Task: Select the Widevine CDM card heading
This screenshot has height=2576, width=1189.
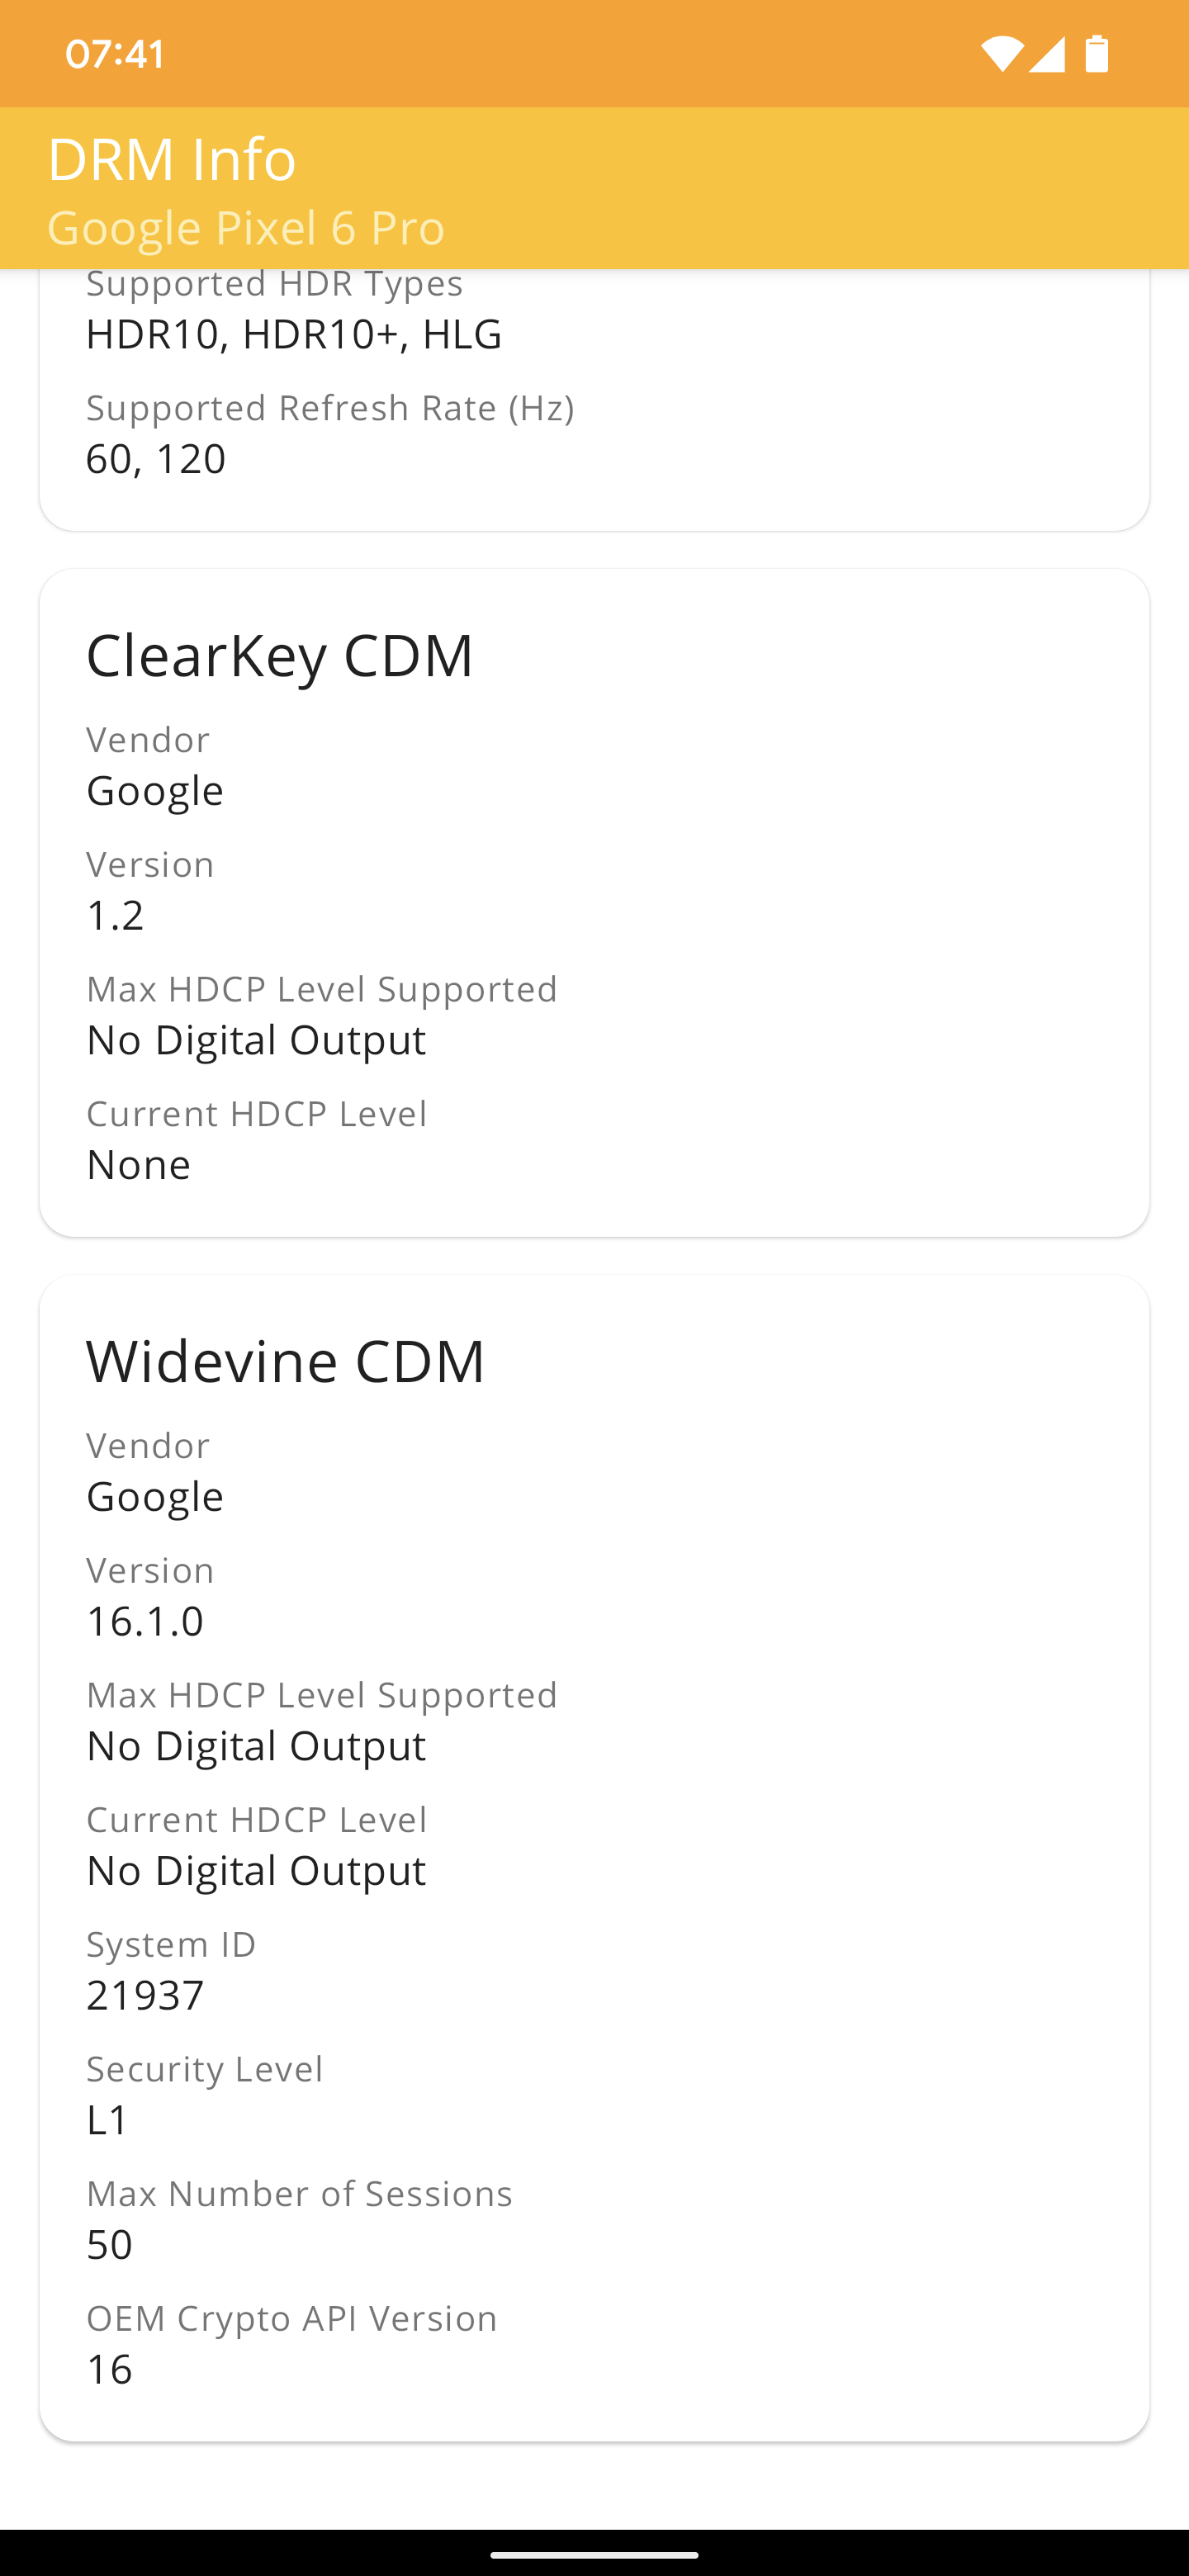Action: pos(286,1362)
